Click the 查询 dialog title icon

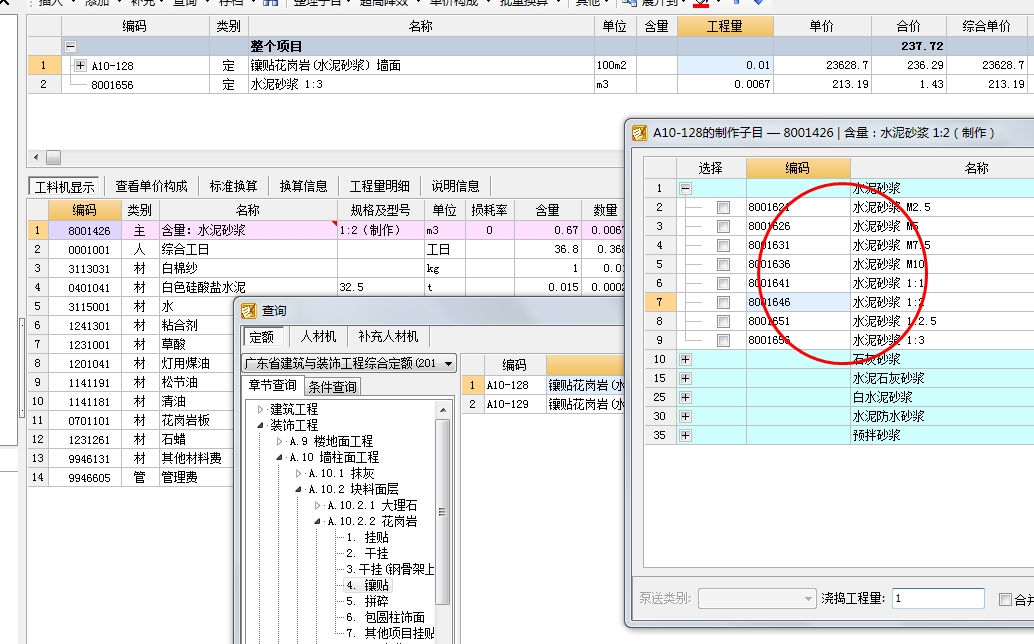249,310
